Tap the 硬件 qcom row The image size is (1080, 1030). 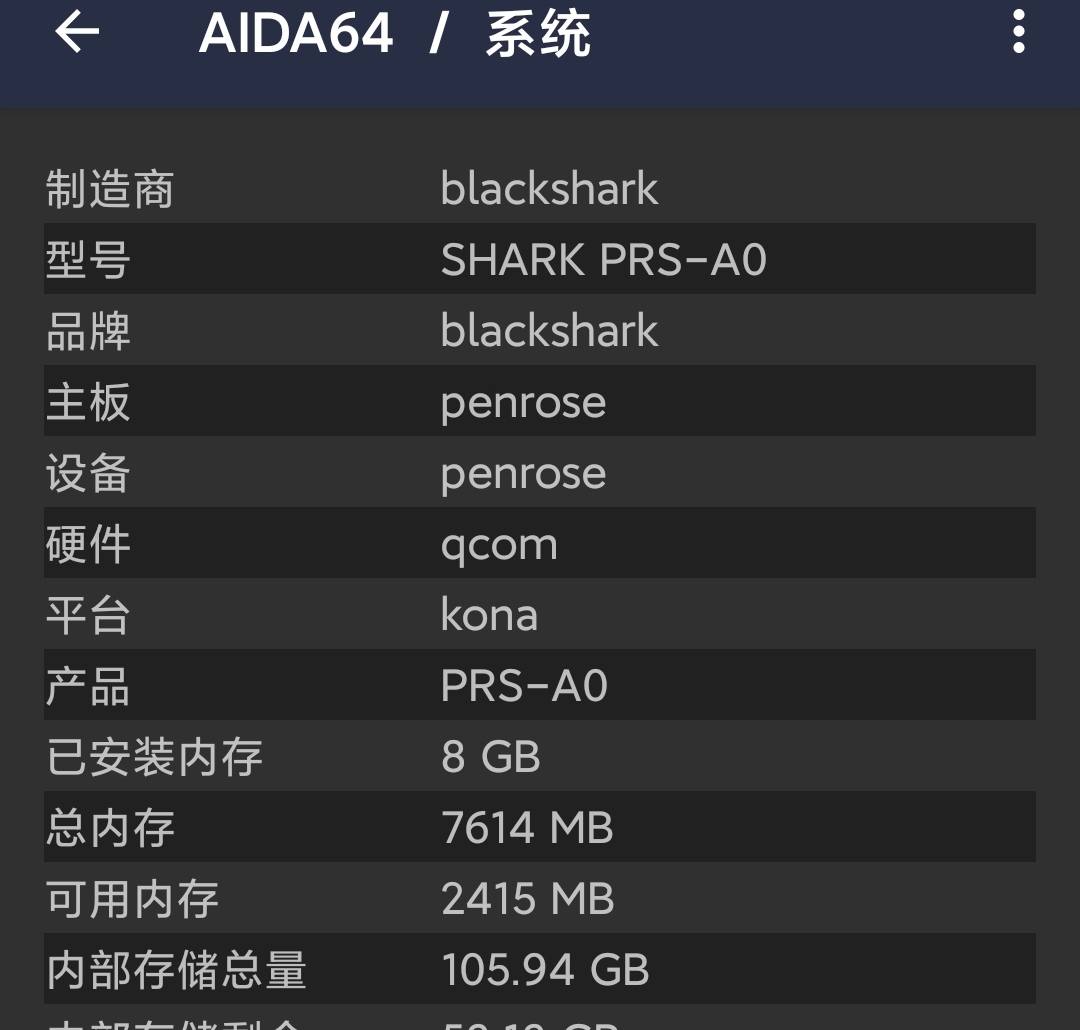point(540,543)
